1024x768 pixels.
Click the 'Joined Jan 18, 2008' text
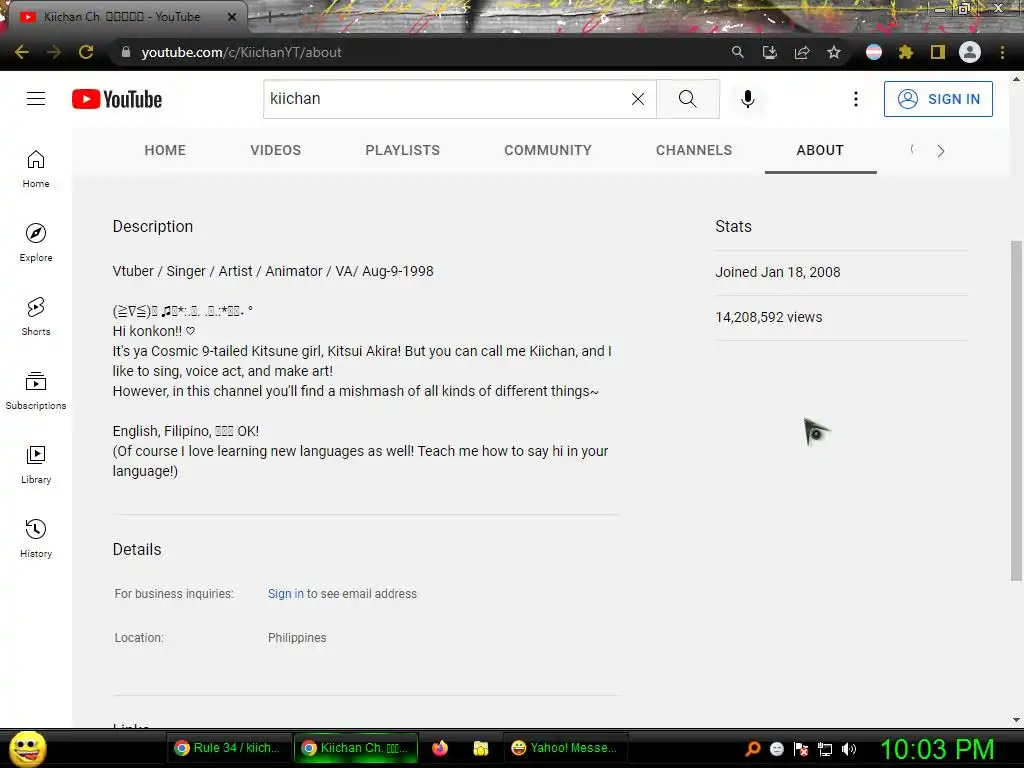(x=778, y=272)
